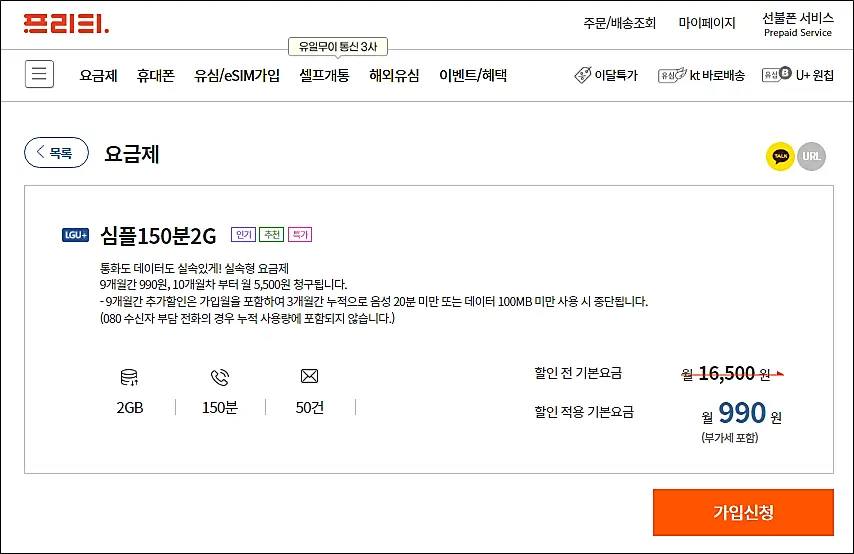Click the 요금제 page heading

[132, 154]
